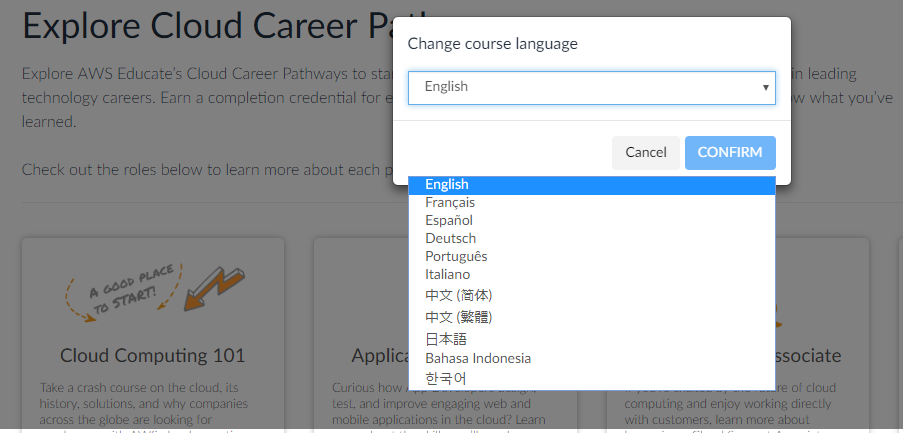Click the dropdown arrow of language selector

pos(766,88)
